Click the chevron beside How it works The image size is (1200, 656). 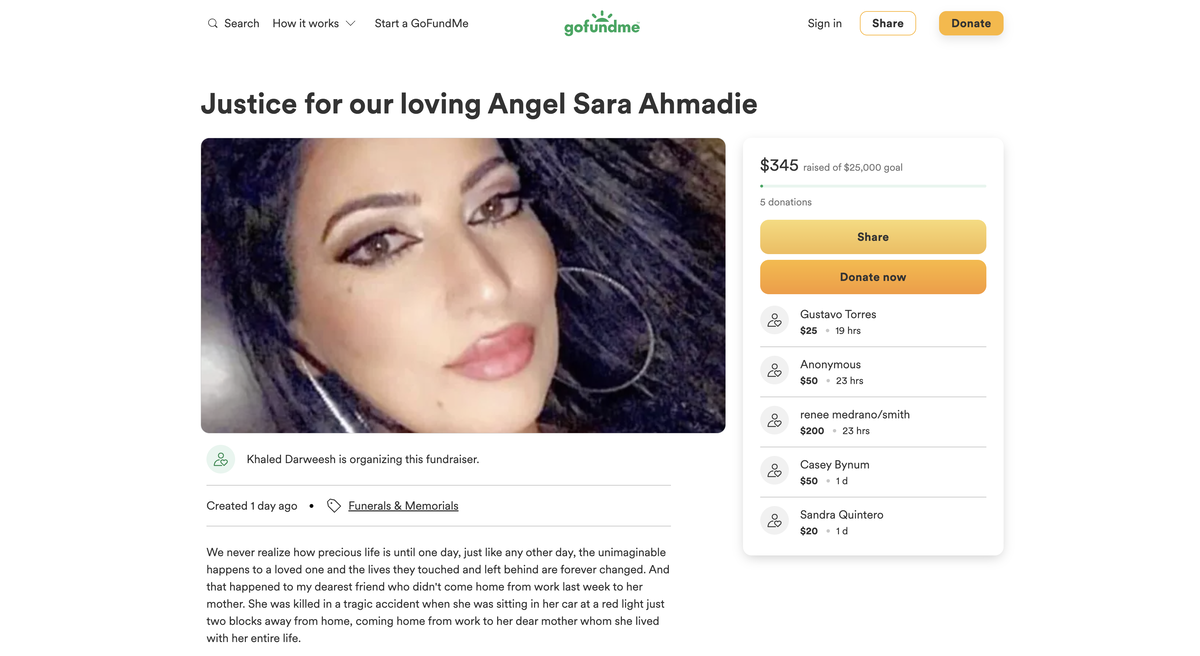pyautogui.click(x=350, y=23)
